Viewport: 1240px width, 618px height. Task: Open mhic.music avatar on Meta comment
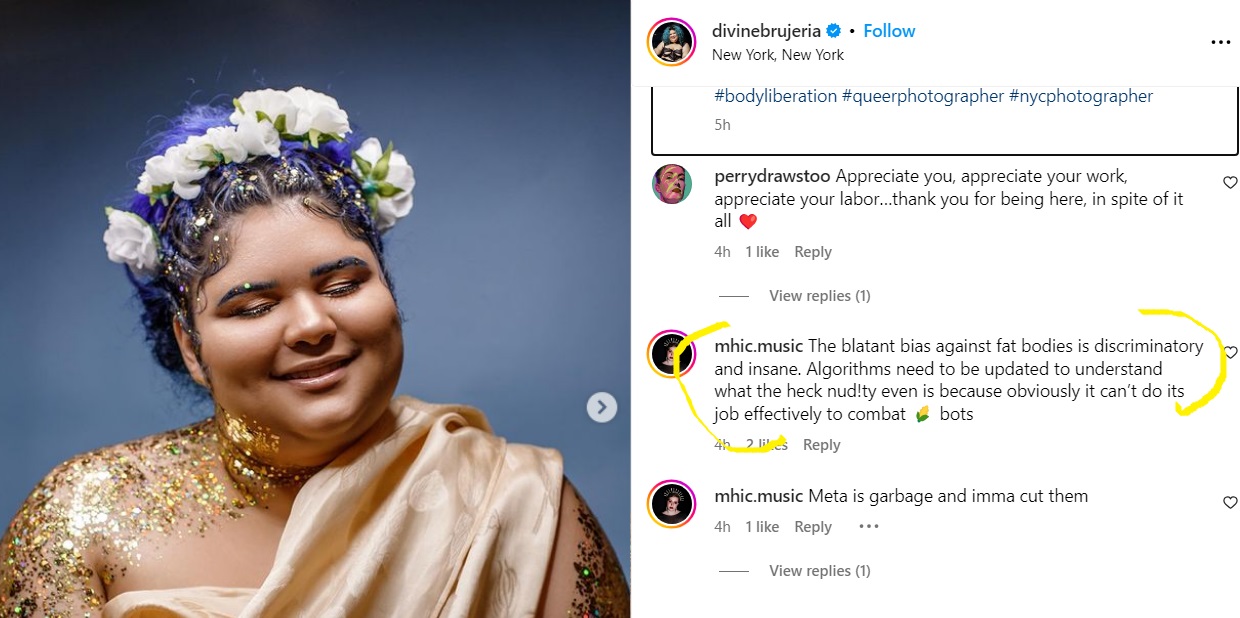(x=672, y=504)
